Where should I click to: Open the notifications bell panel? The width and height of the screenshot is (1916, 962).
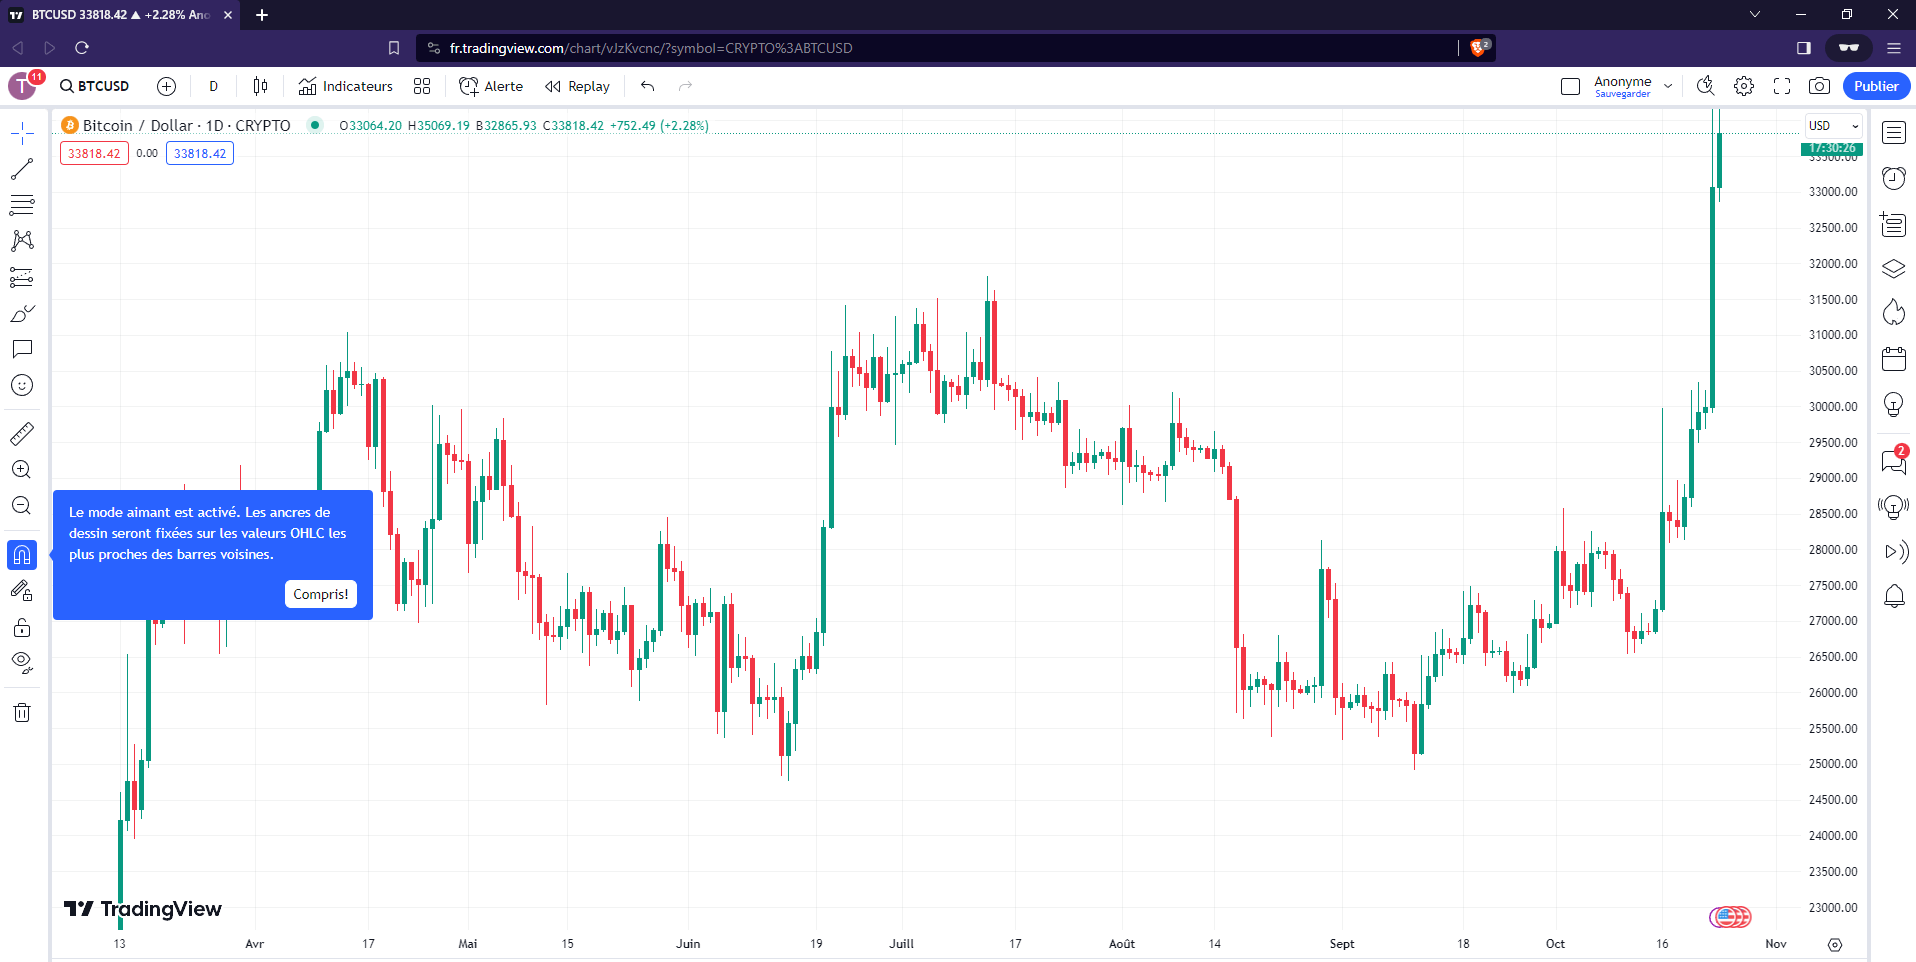[x=1894, y=597]
